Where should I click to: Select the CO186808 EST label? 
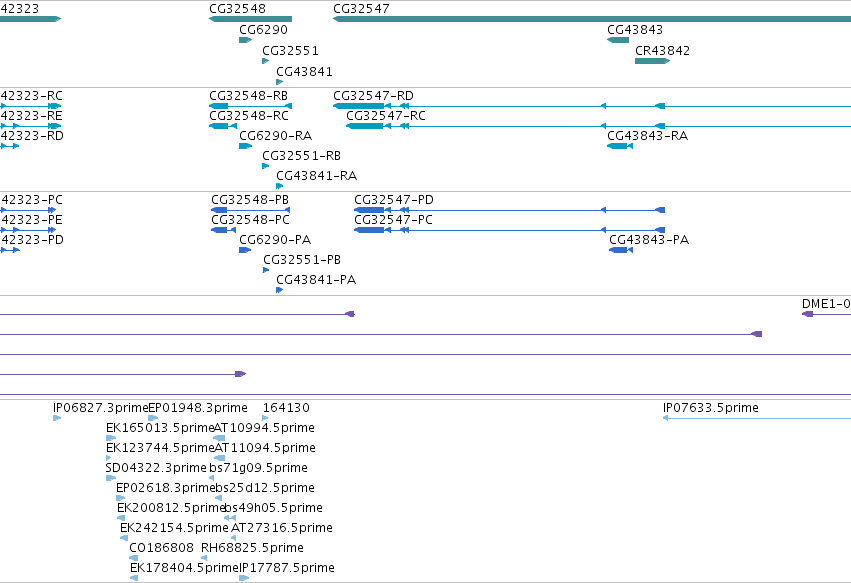coord(161,548)
